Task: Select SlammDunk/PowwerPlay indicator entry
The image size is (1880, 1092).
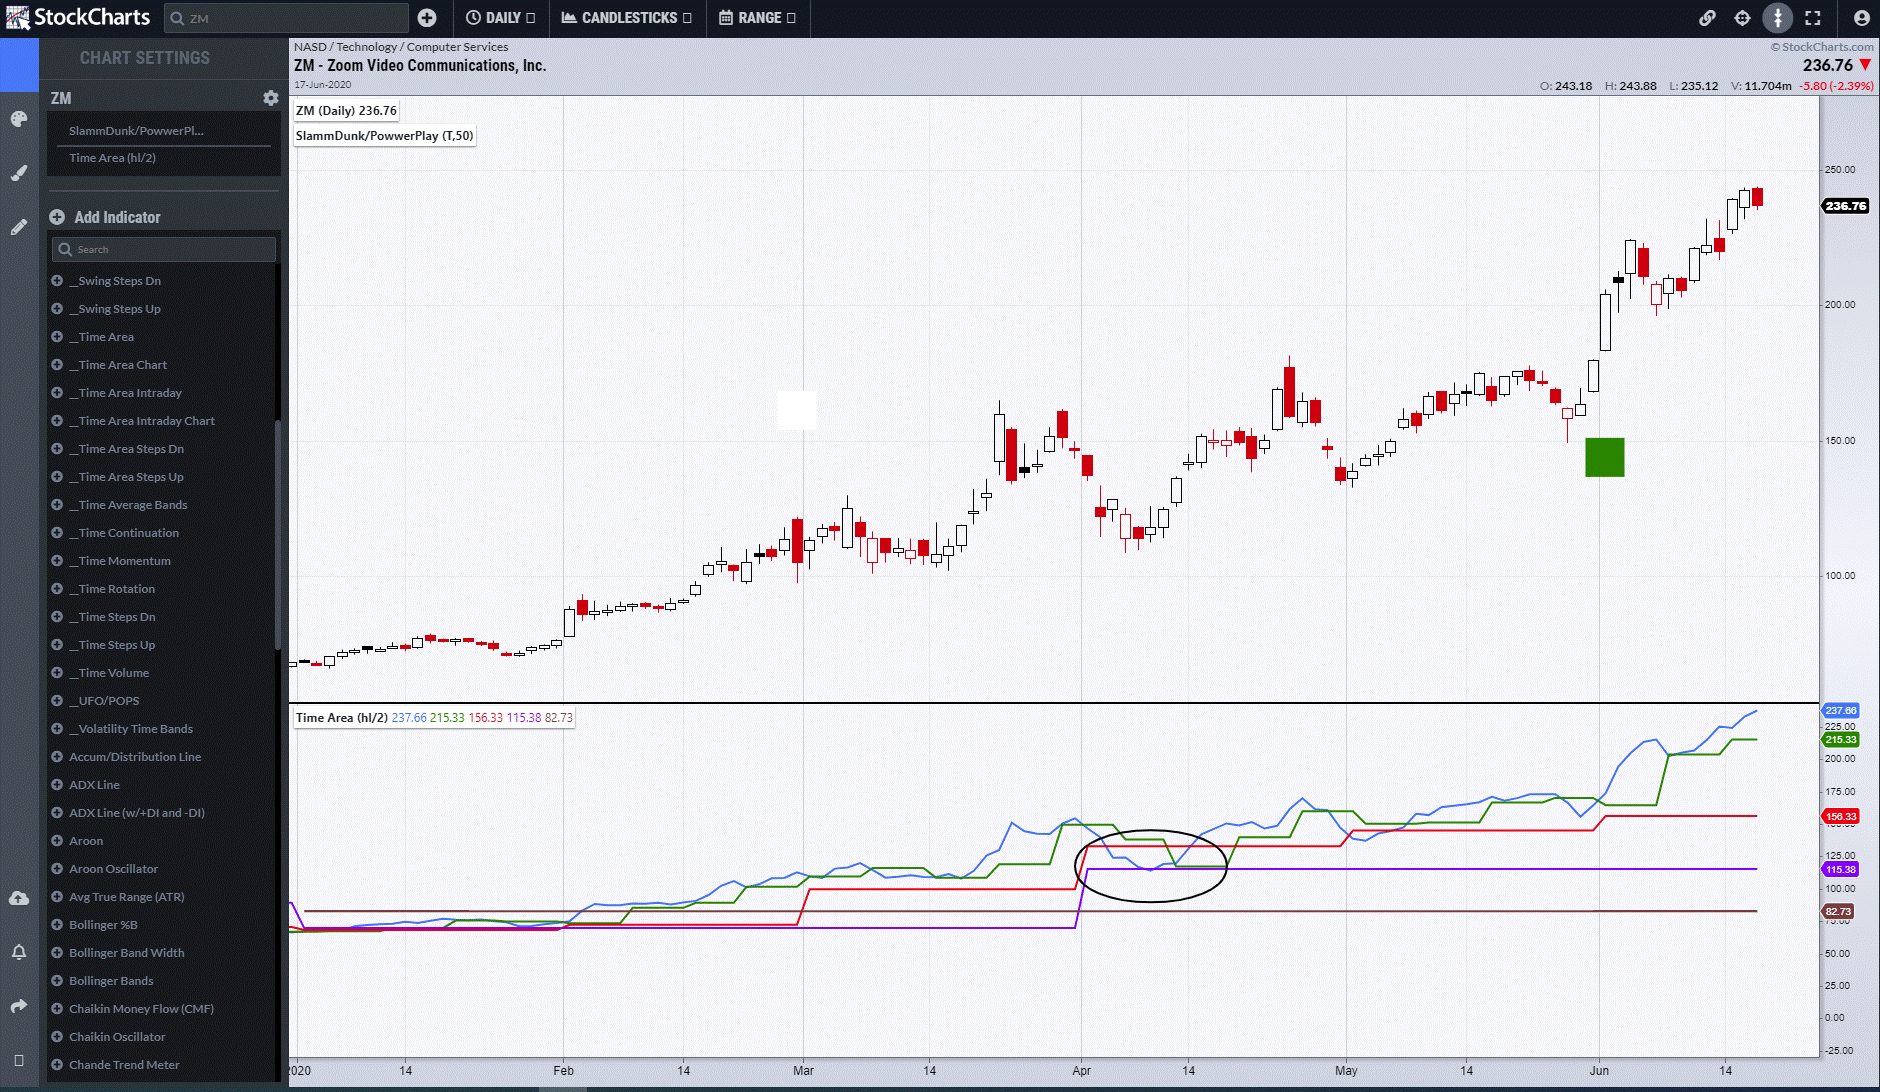Action: point(136,131)
